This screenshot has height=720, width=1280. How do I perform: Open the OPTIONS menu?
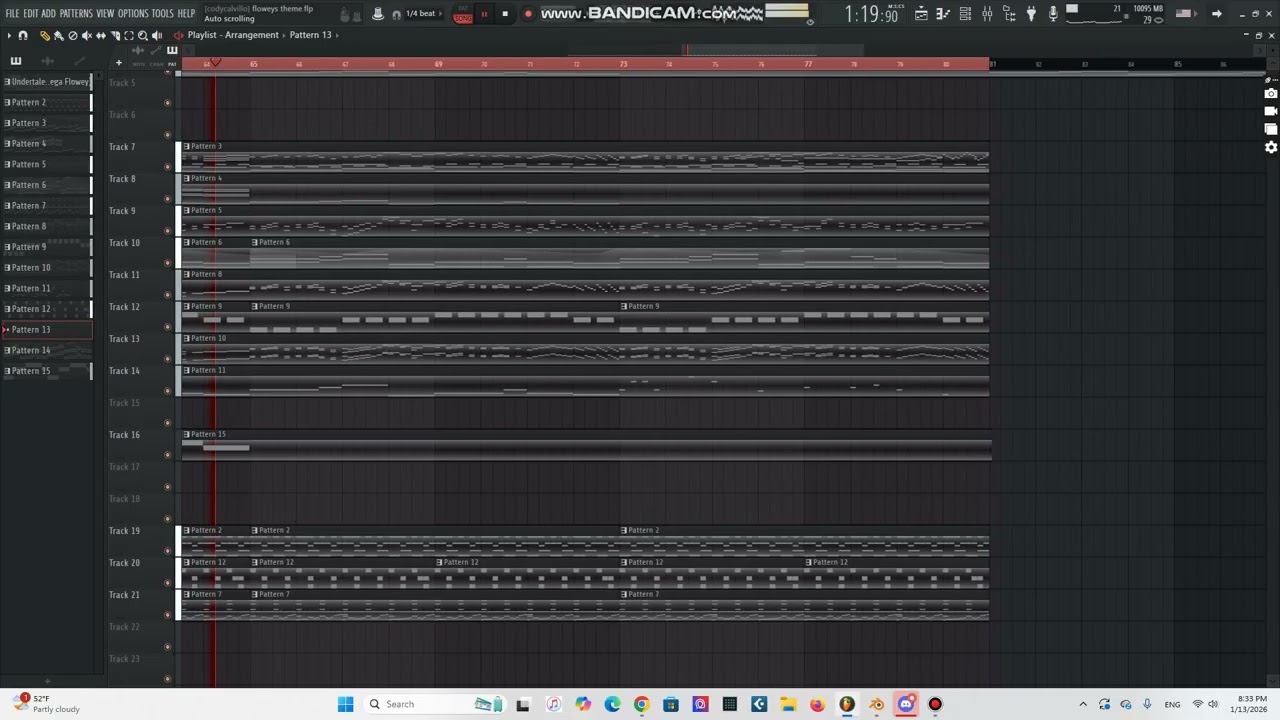click(x=133, y=14)
